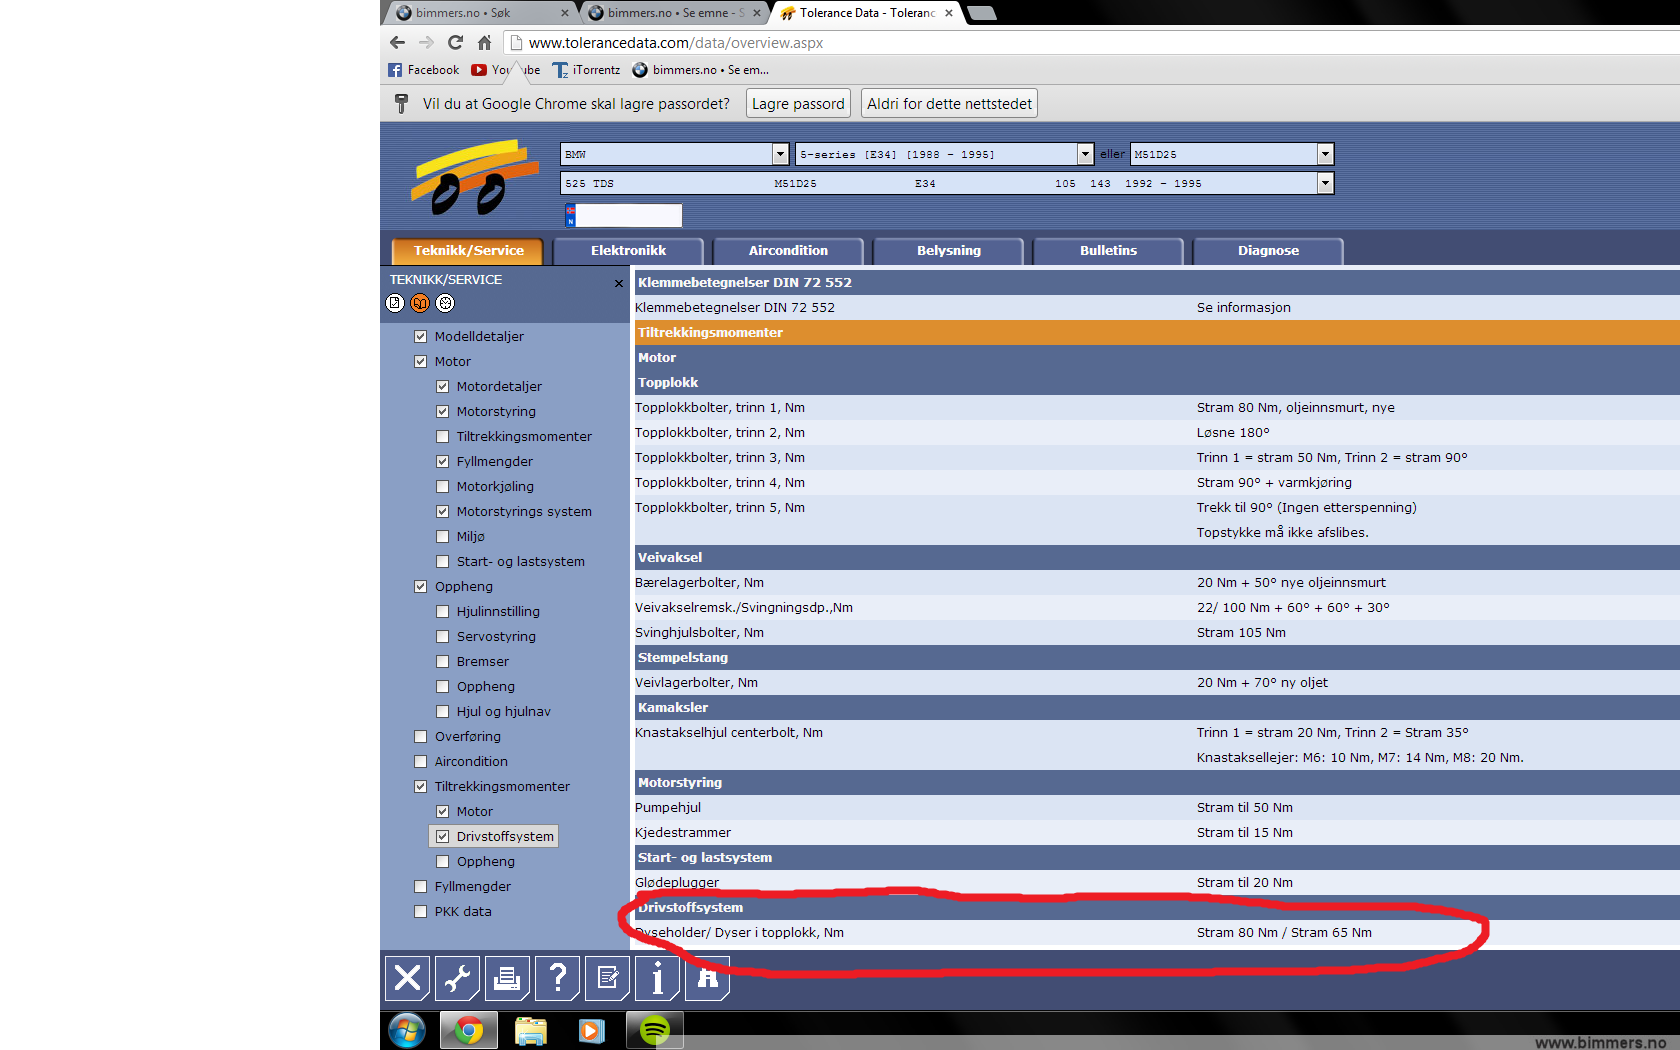Click the Lagre passord button
The width and height of the screenshot is (1680, 1050).
pyautogui.click(x=798, y=104)
